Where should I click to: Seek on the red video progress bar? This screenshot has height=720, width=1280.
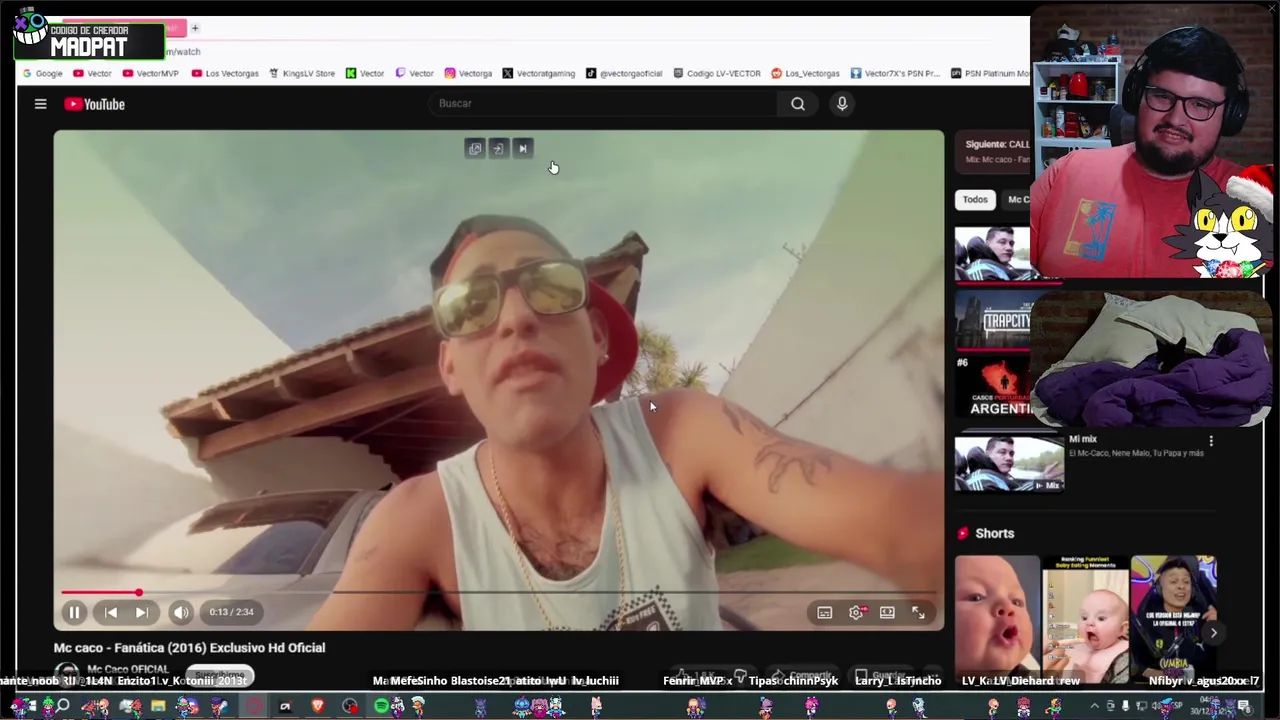pyautogui.click(x=498, y=593)
